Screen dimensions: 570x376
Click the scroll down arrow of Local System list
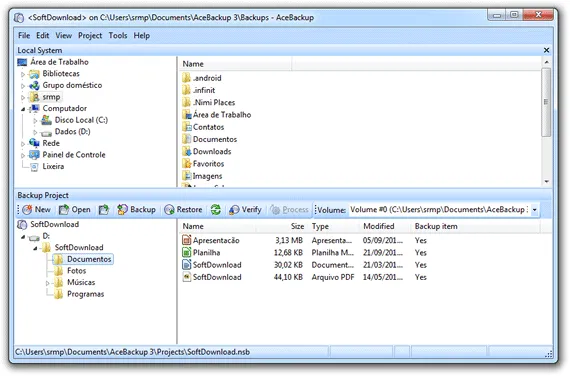[x=546, y=181]
